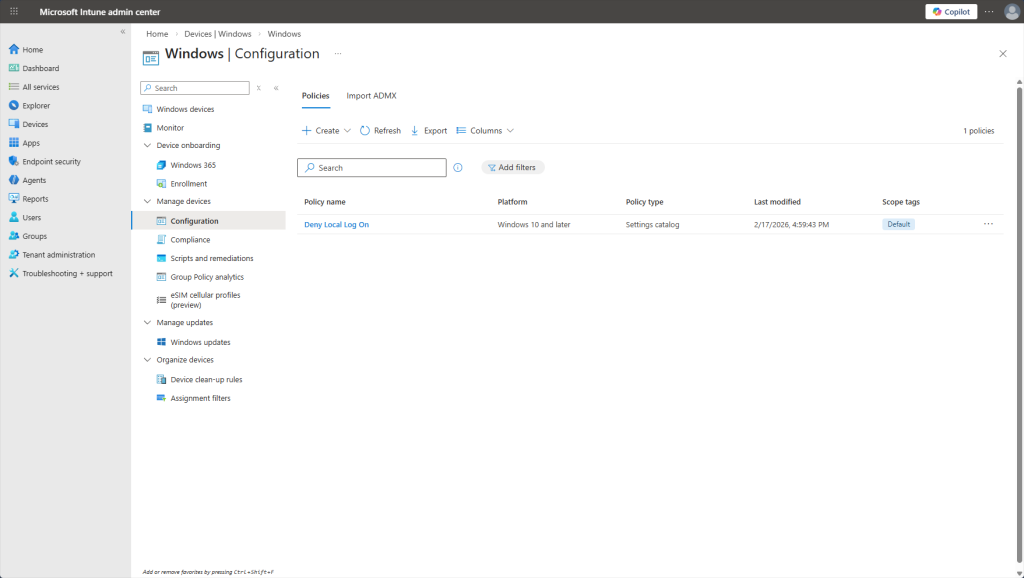The height and width of the screenshot is (578, 1024).
Task: Click the search info icon
Action: pos(458,168)
